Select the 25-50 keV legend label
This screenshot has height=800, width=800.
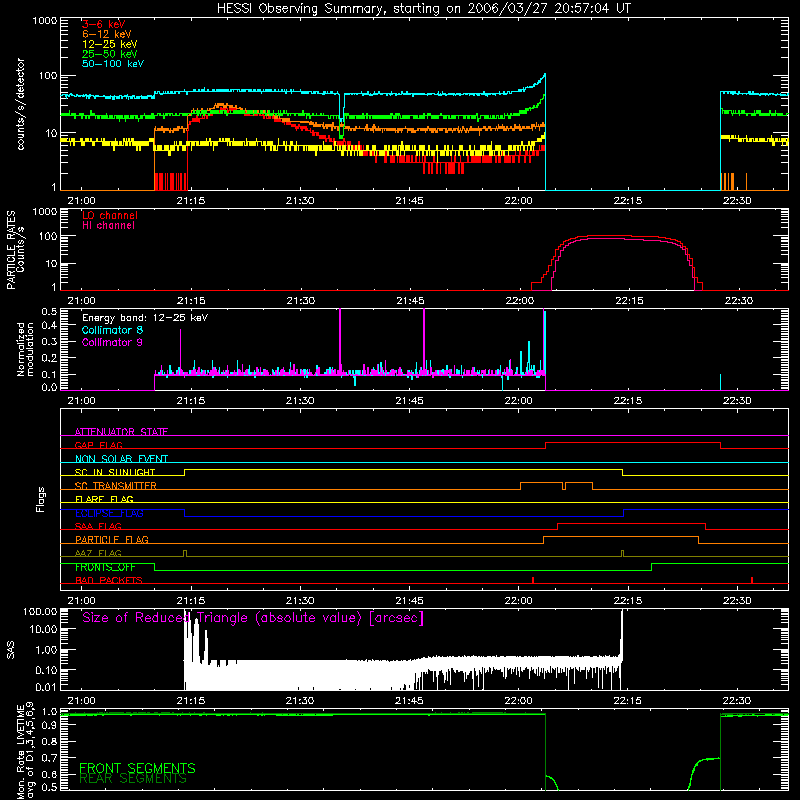click(x=110, y=54)
